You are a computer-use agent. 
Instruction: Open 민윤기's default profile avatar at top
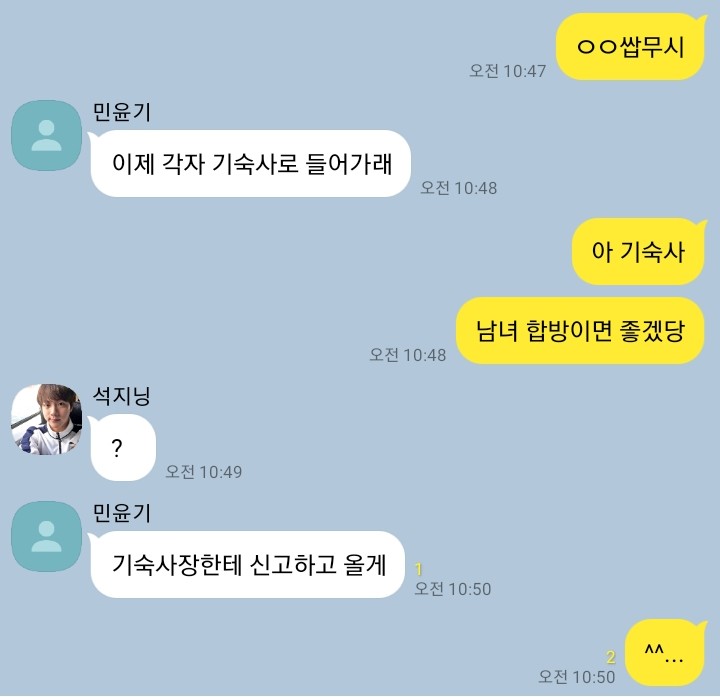pos(46,135)
